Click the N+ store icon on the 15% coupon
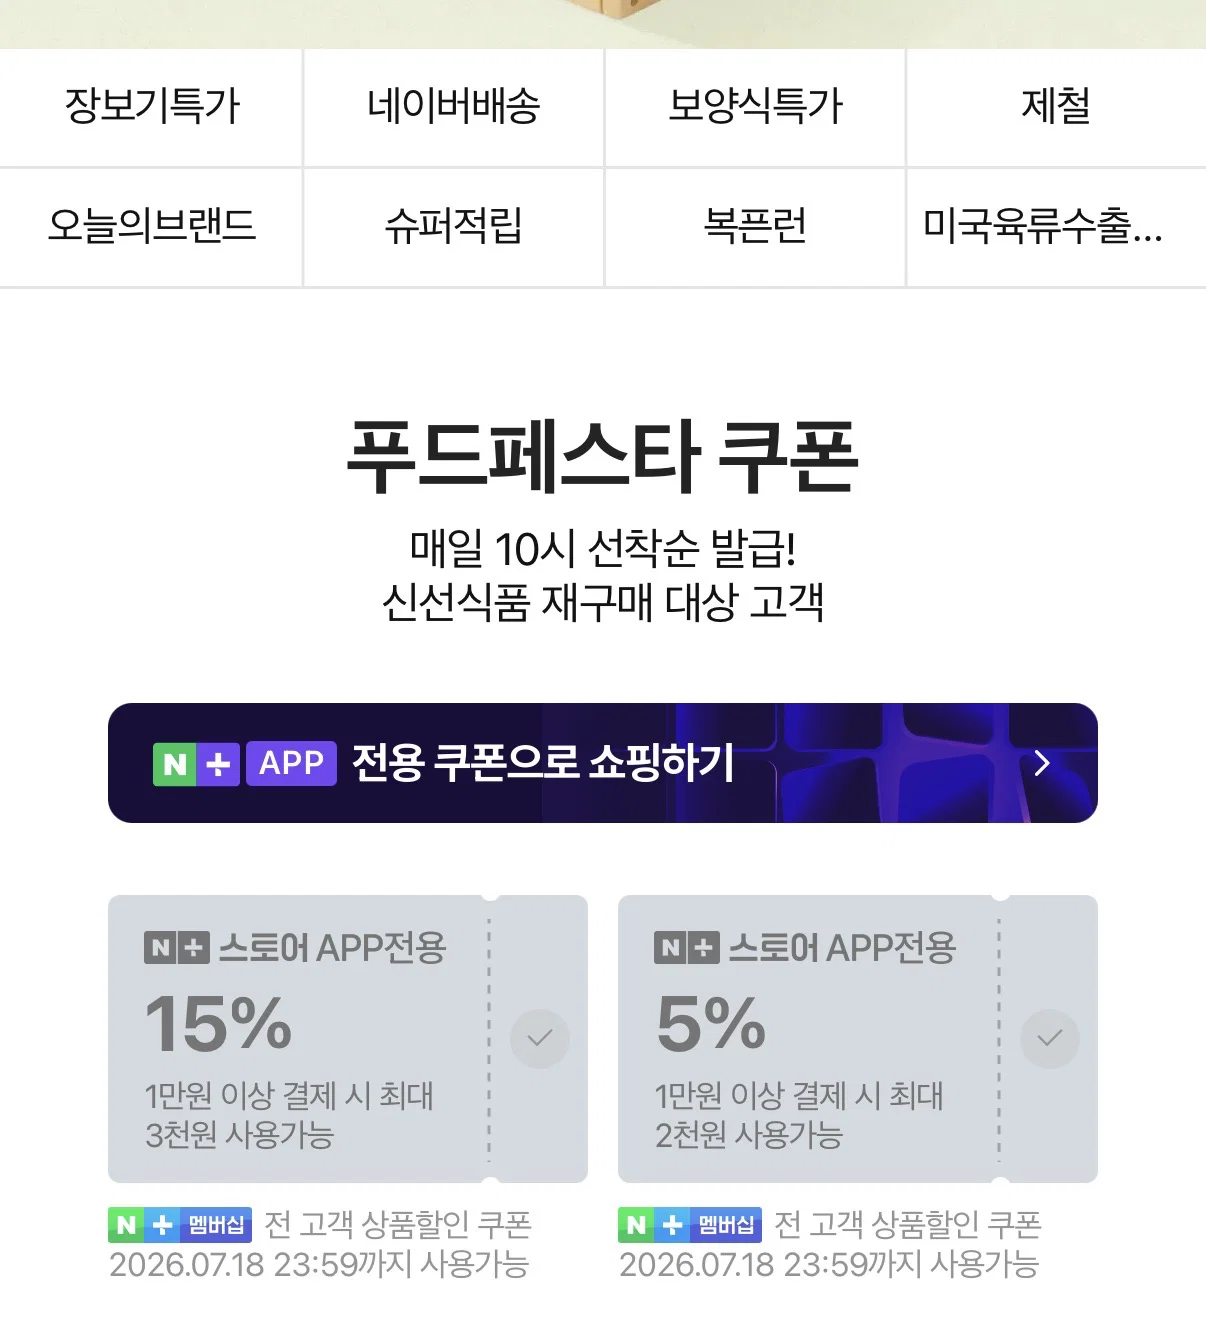The height and width of the screenshot is (1343, 1206). (177, 947)
